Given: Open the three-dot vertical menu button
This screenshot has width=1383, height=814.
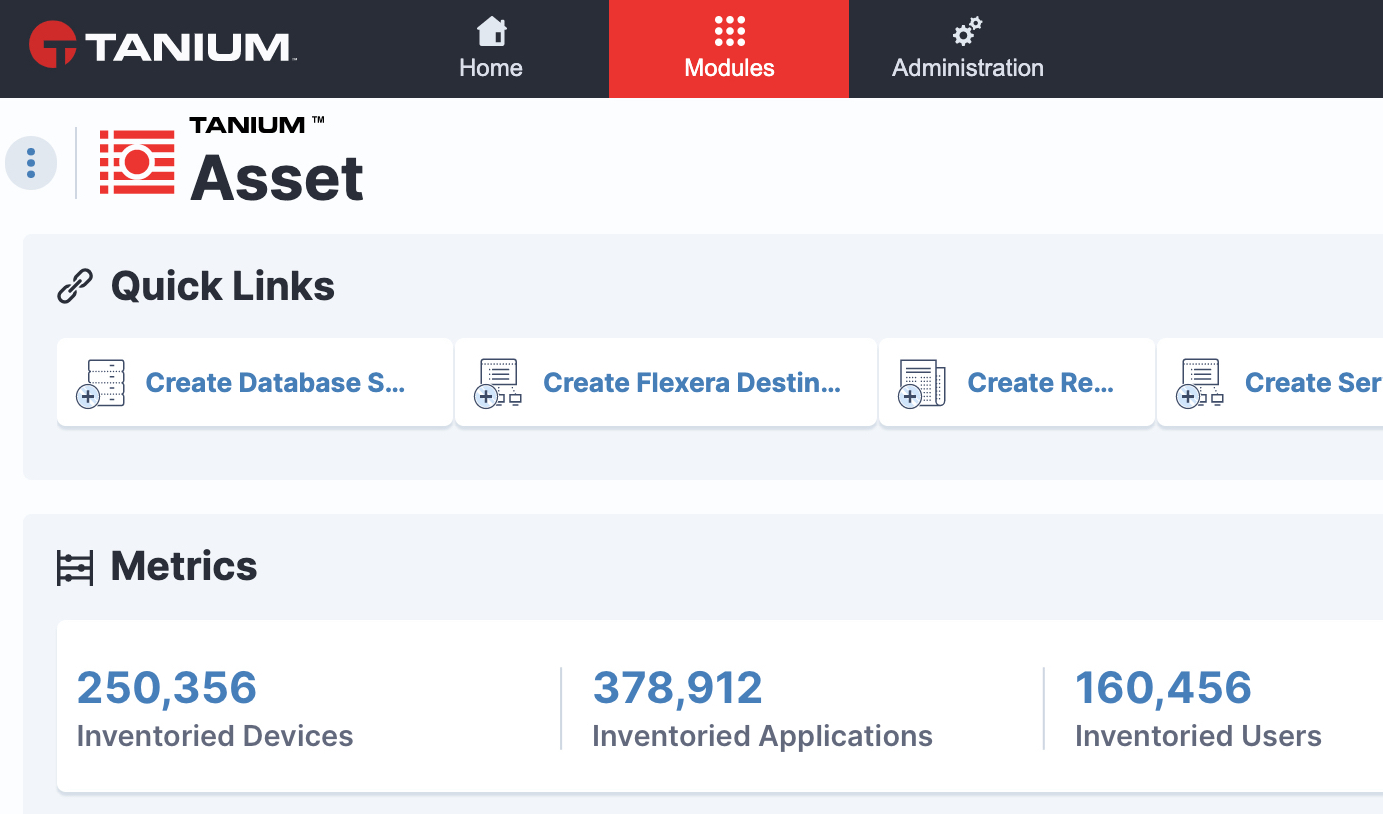Looking at the screenshot, I should click(x=31, y=163).
